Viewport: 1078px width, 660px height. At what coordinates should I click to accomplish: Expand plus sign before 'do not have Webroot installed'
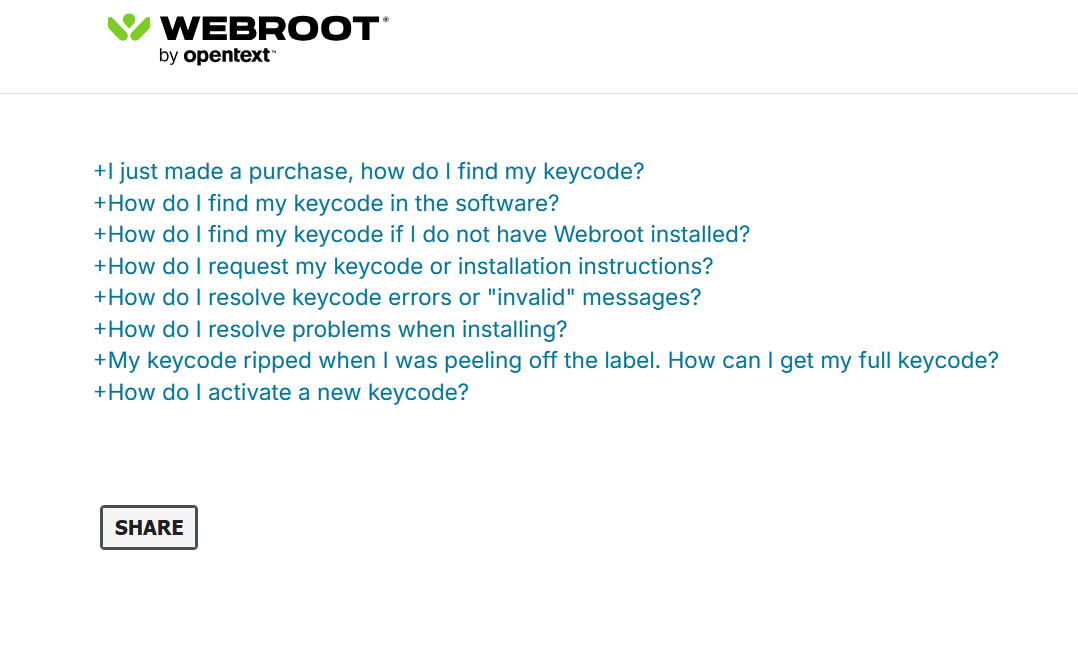click(100, 235)
